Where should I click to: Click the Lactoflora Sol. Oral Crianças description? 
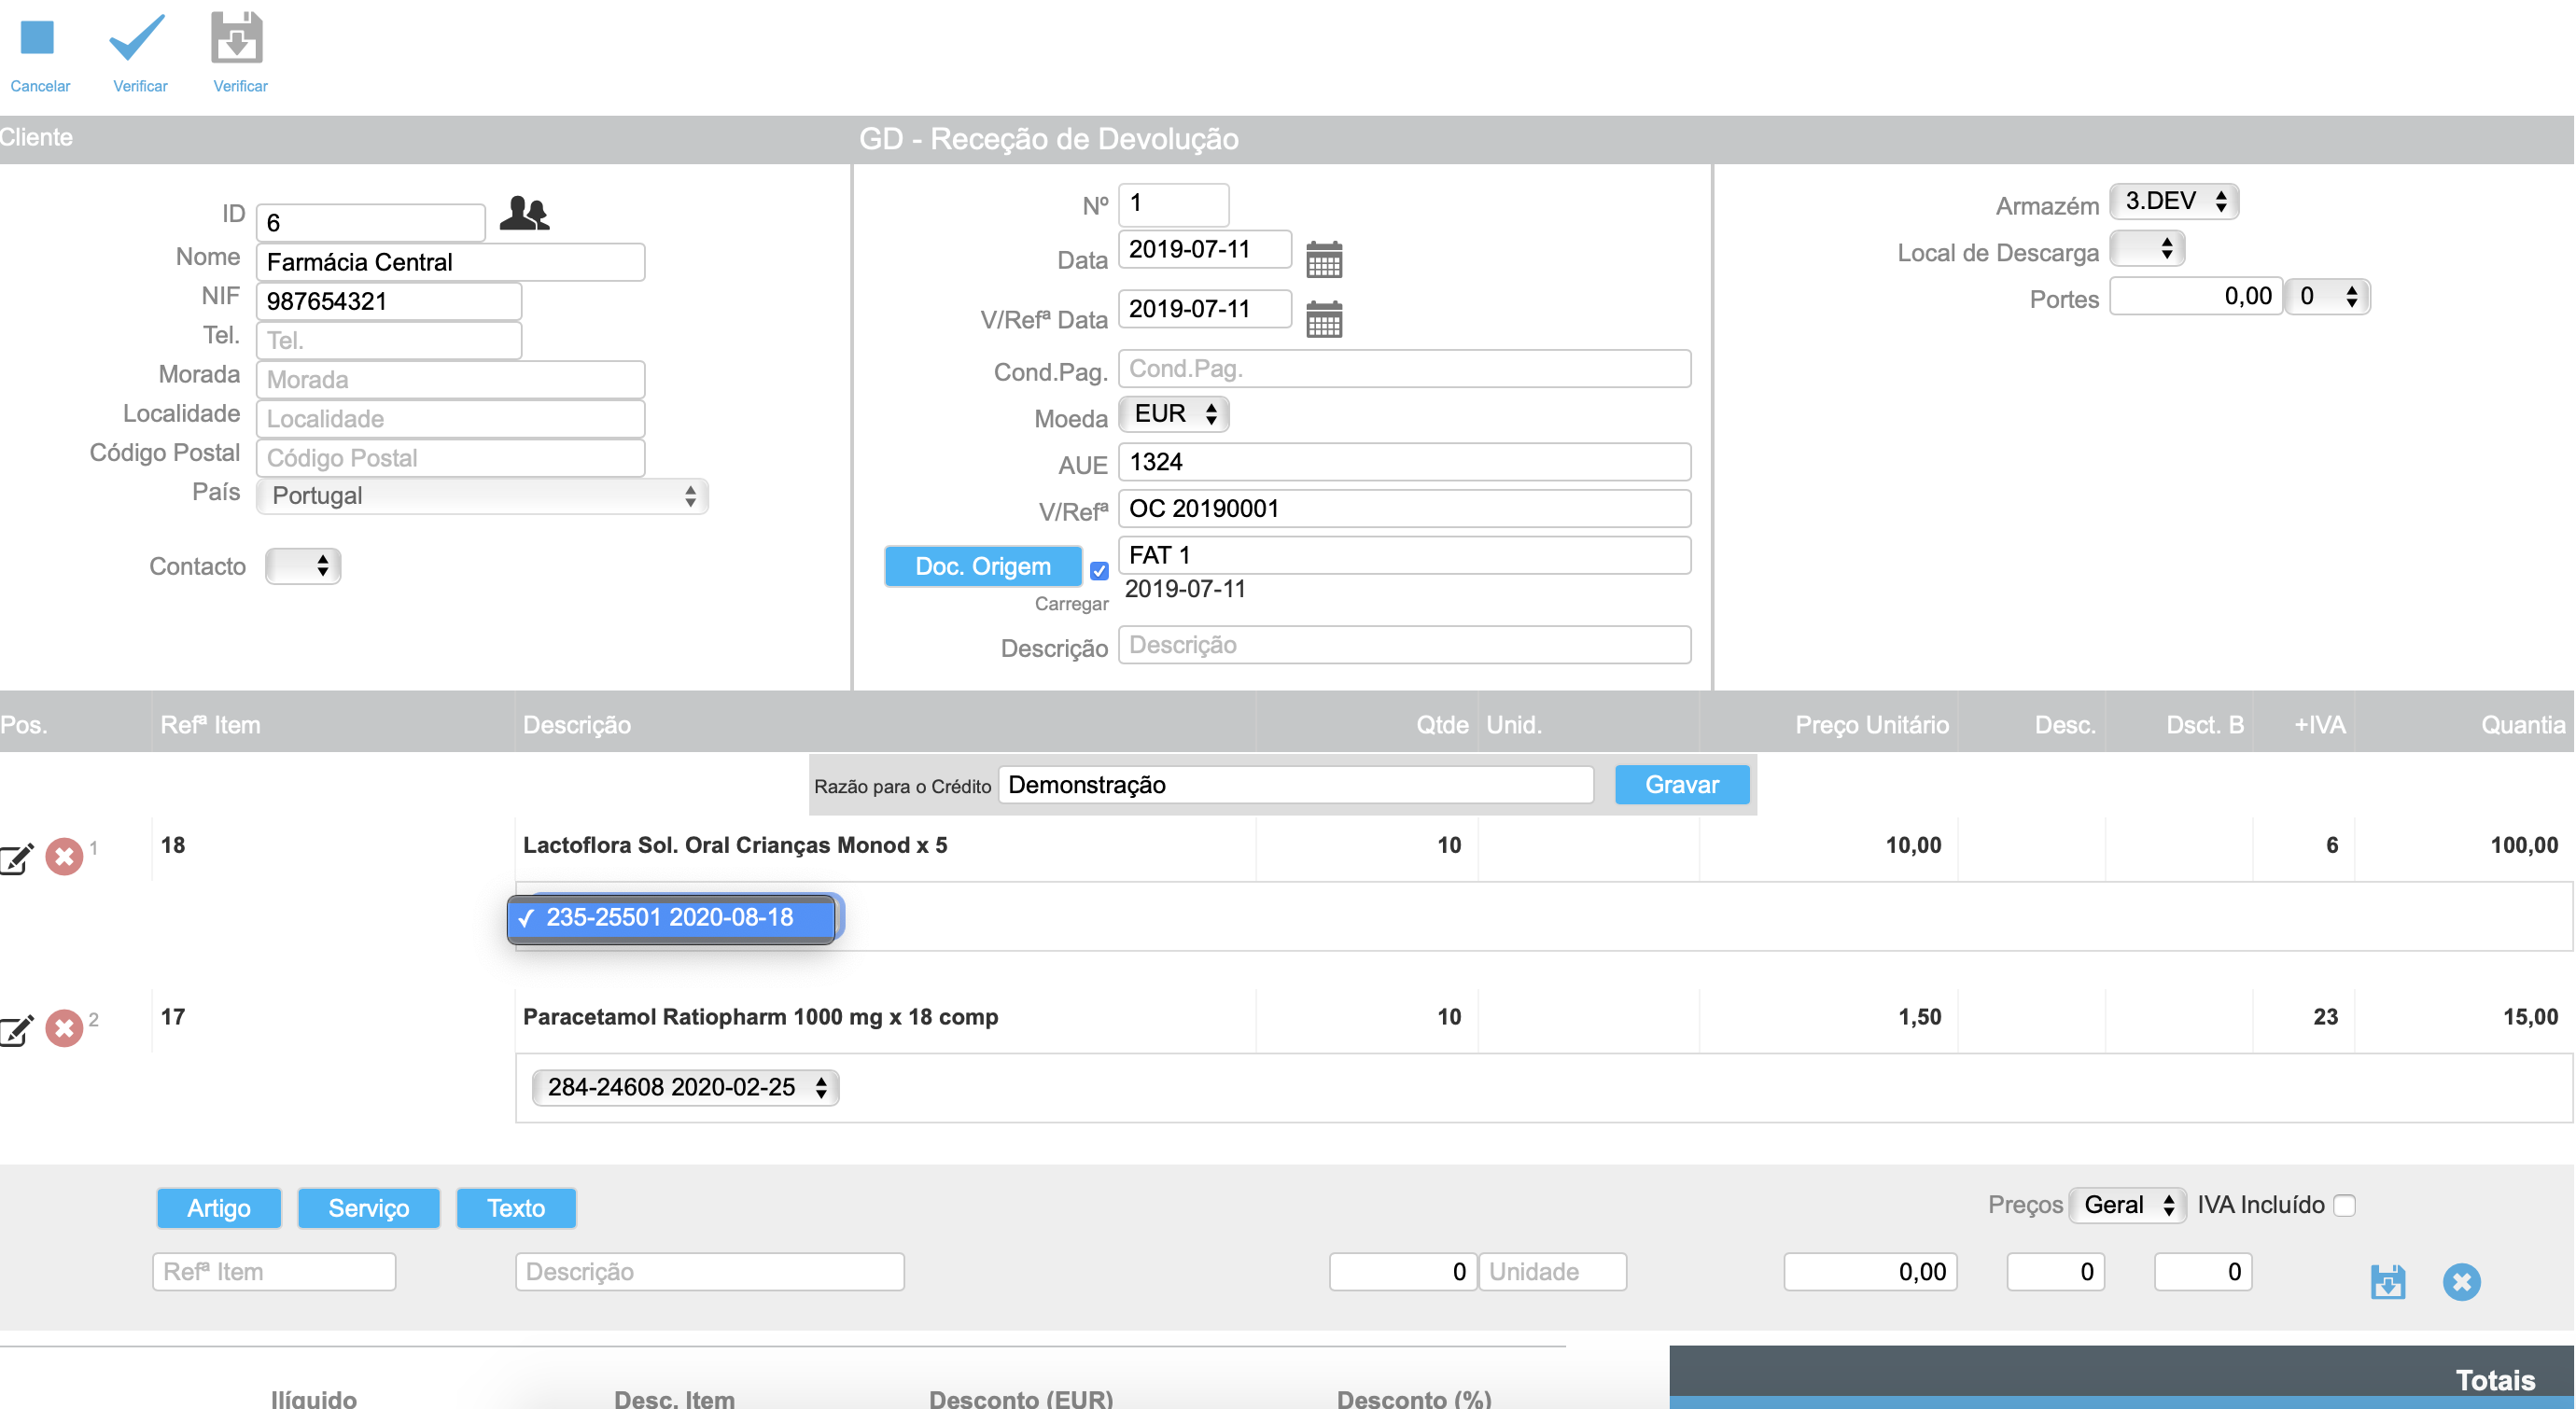735,845
